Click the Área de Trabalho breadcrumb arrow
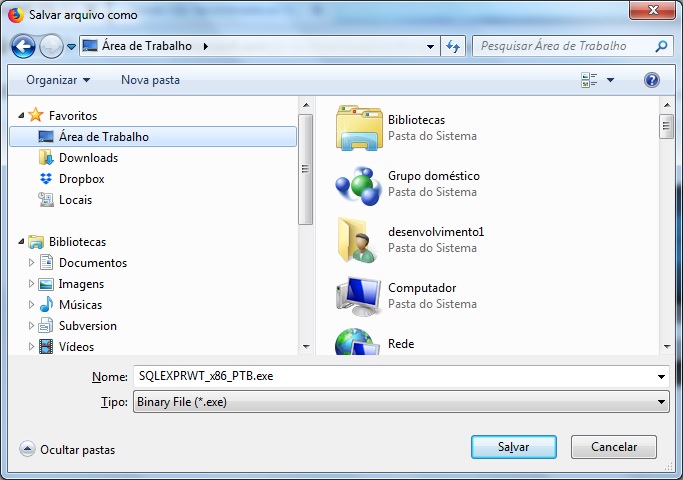This screenshot has width=683, height=480. [x=206, y=46]
